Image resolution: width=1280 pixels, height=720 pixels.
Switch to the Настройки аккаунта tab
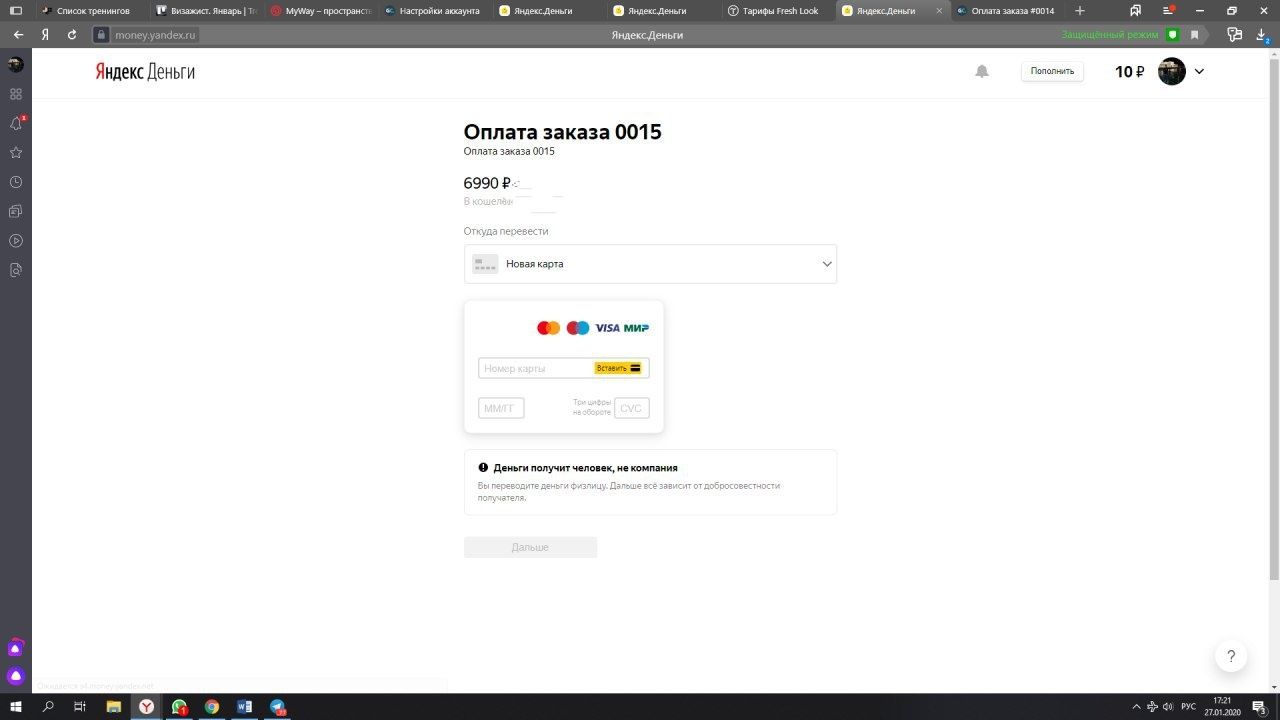(x=436, y=11)
